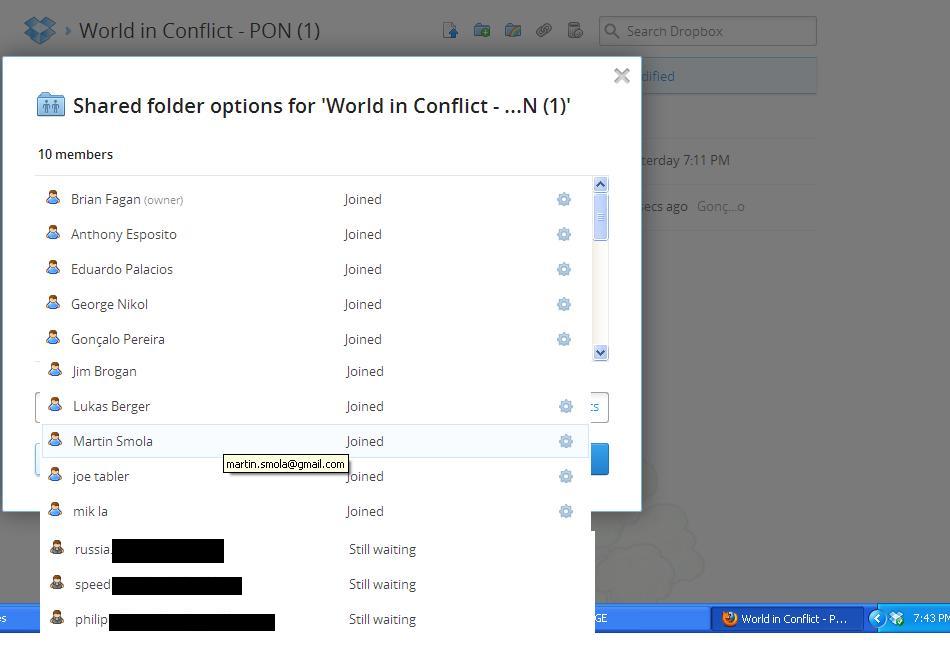Select joe tabler in the member list

[101, 476]
